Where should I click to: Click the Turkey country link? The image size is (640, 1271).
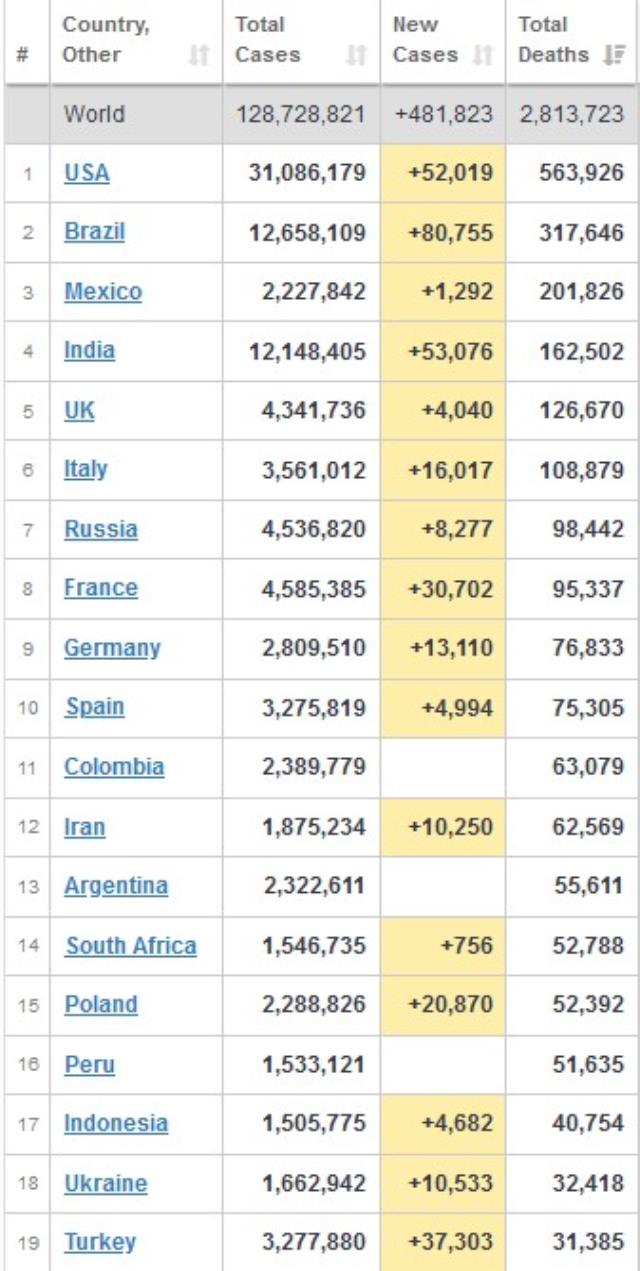coord(100,1243)
